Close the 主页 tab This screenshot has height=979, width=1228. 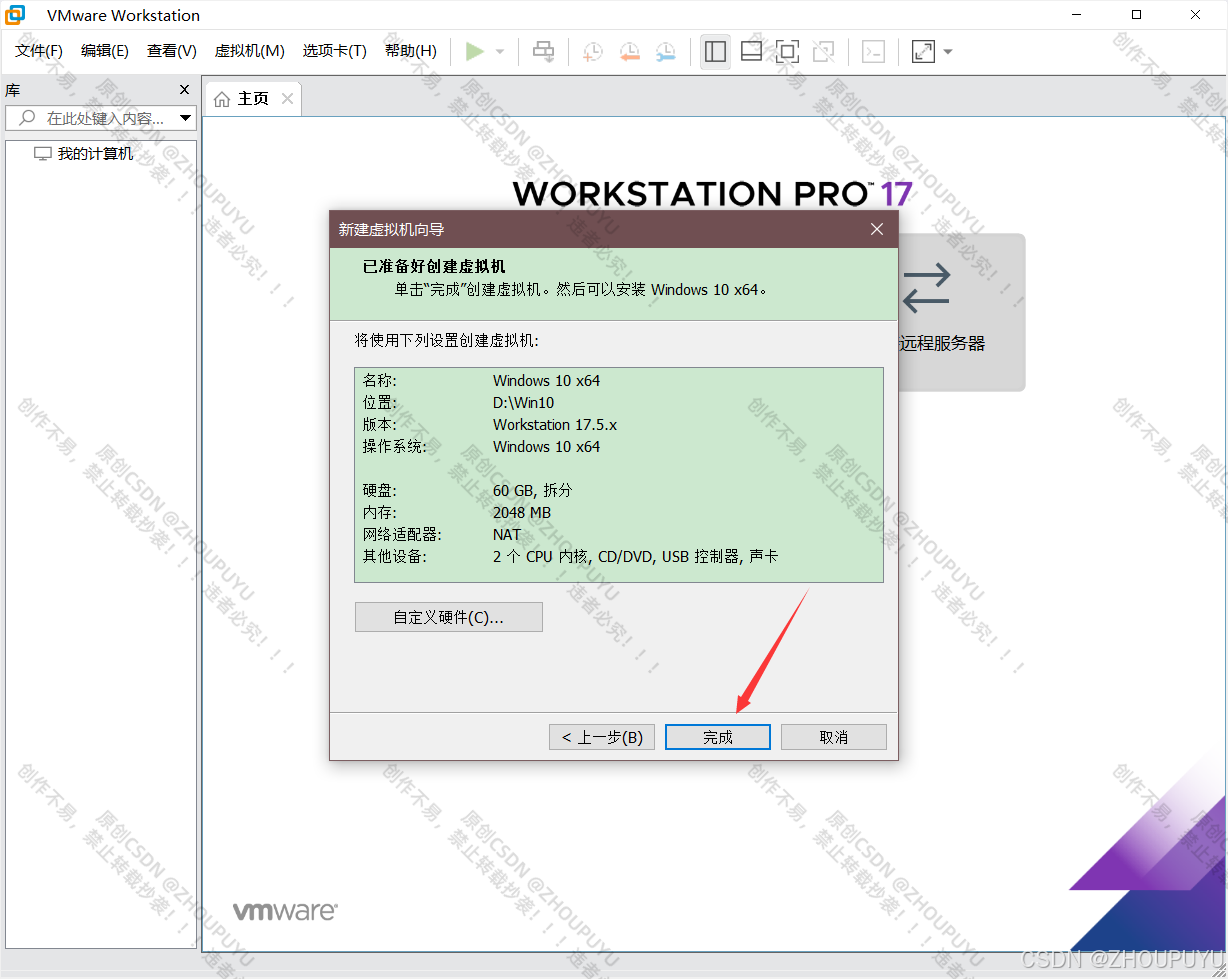287,98
